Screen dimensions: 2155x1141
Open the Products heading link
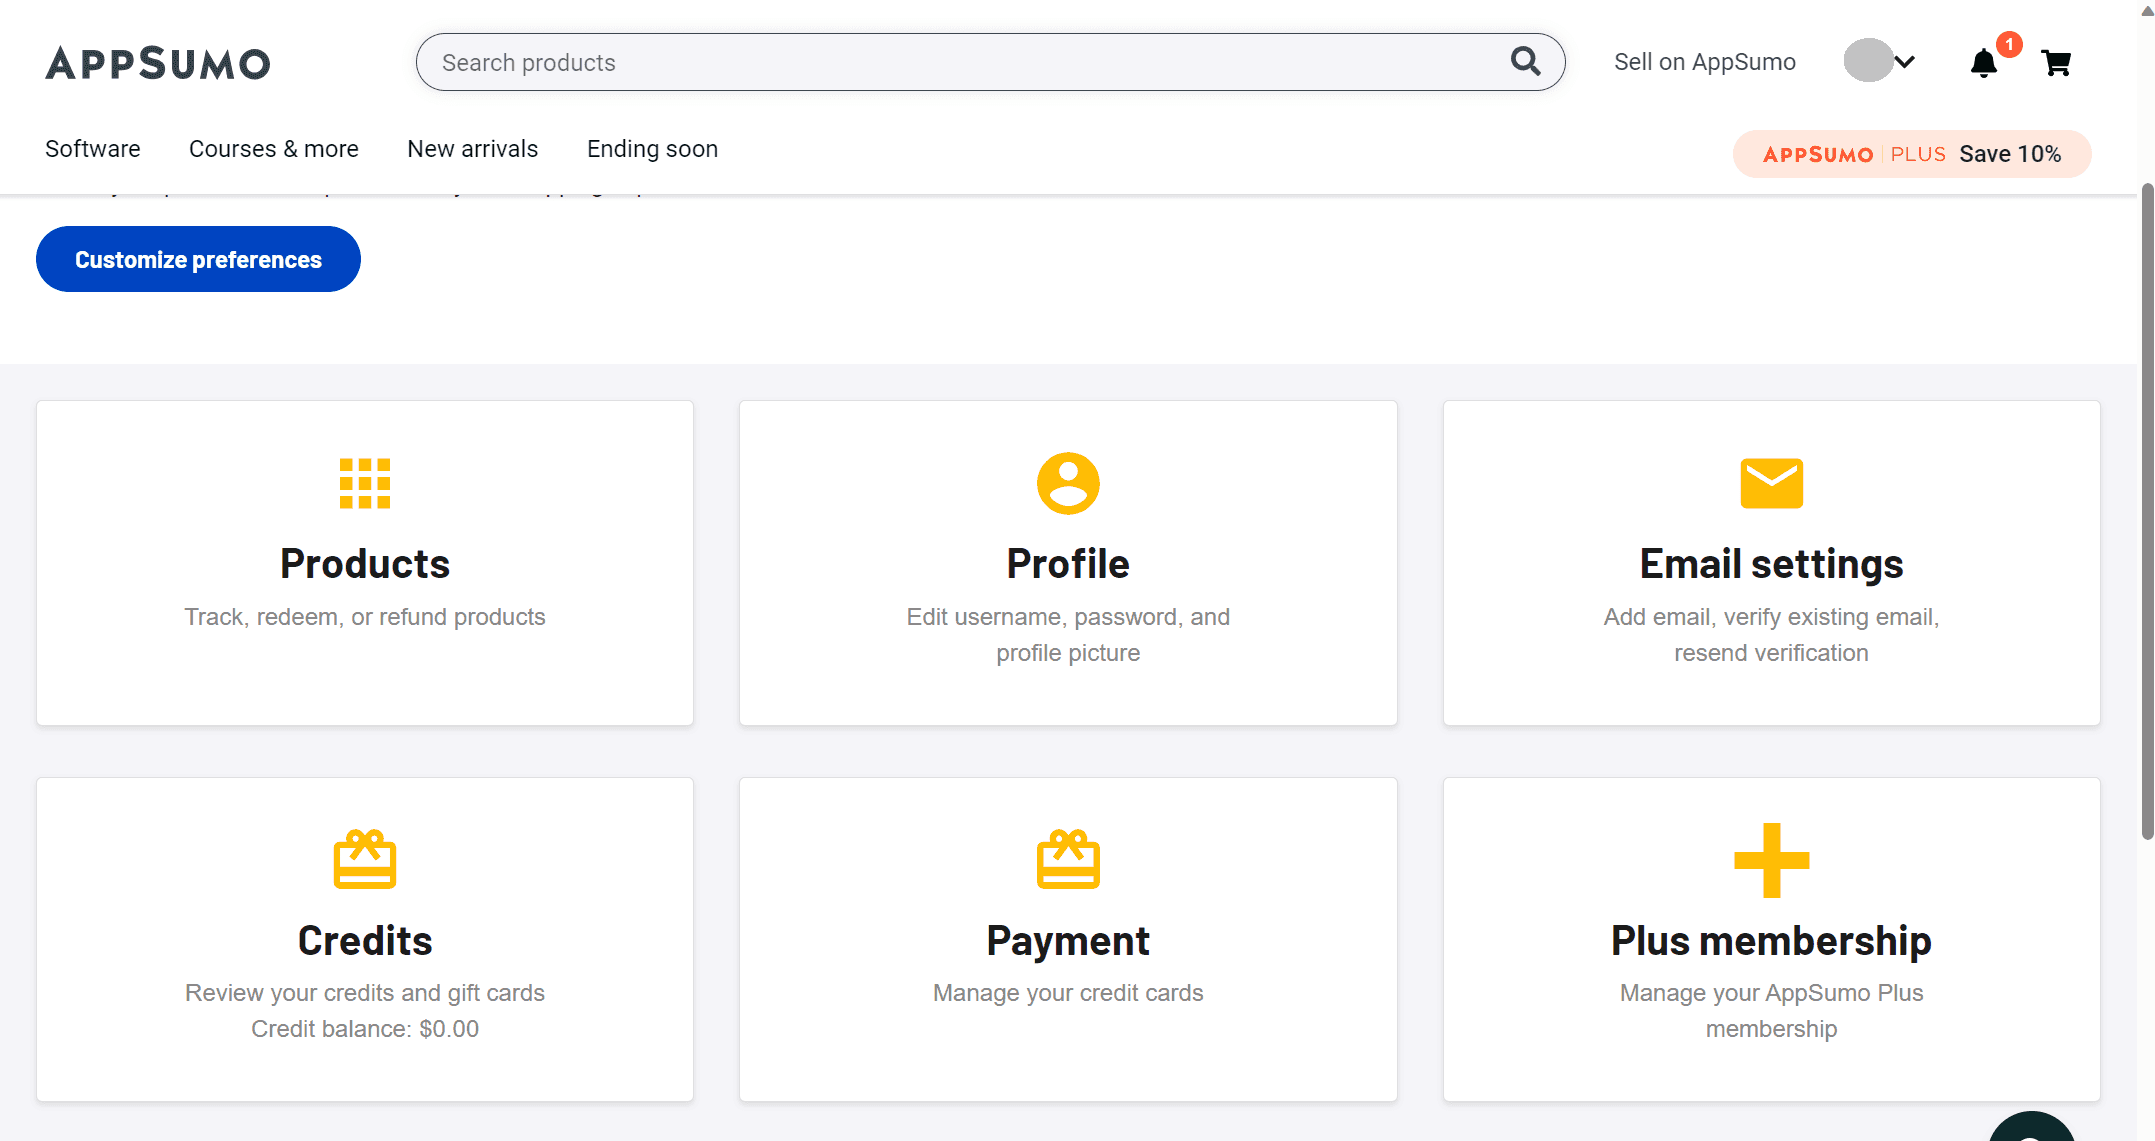[x=365, y=564]
